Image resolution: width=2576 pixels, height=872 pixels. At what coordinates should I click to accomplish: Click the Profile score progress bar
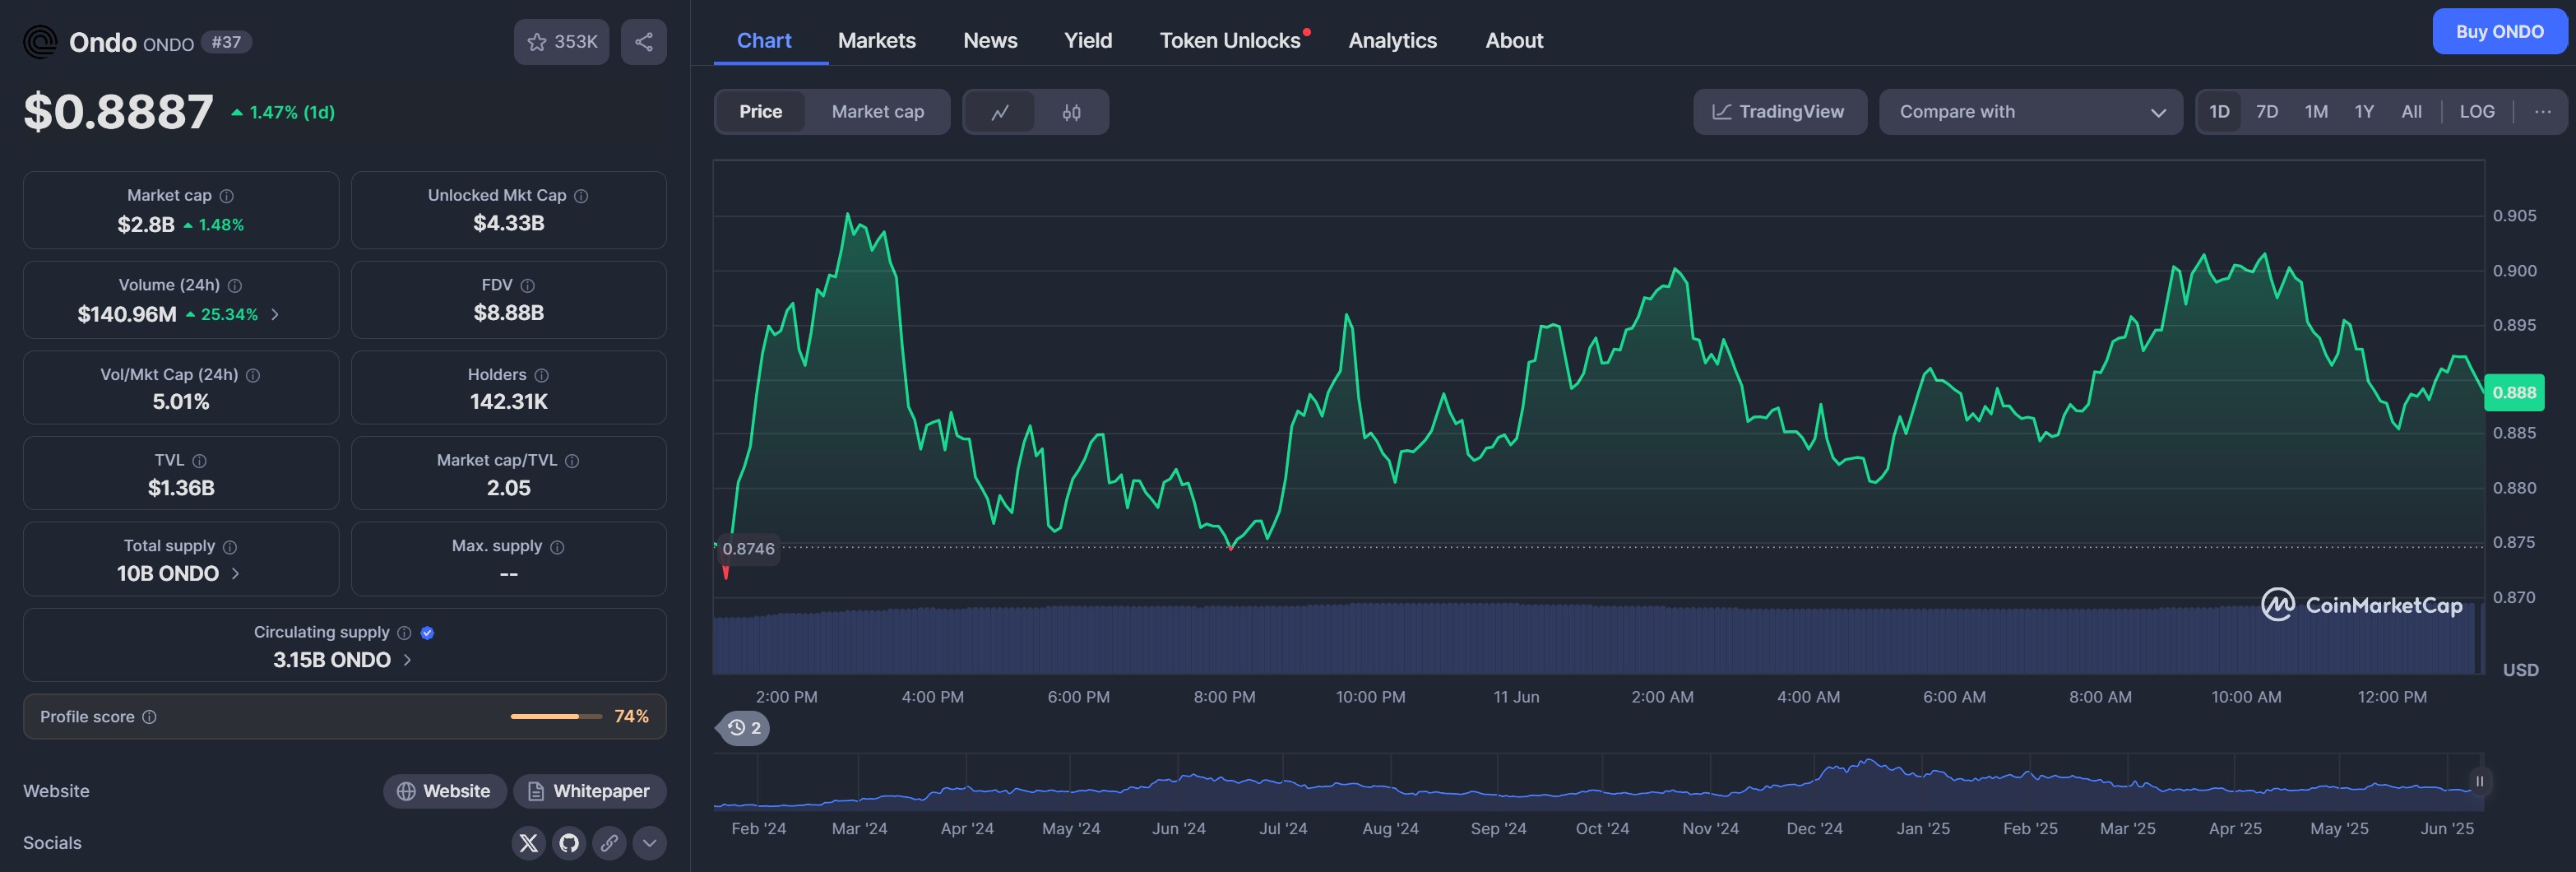pyautogui.click(x=556, y=717)
